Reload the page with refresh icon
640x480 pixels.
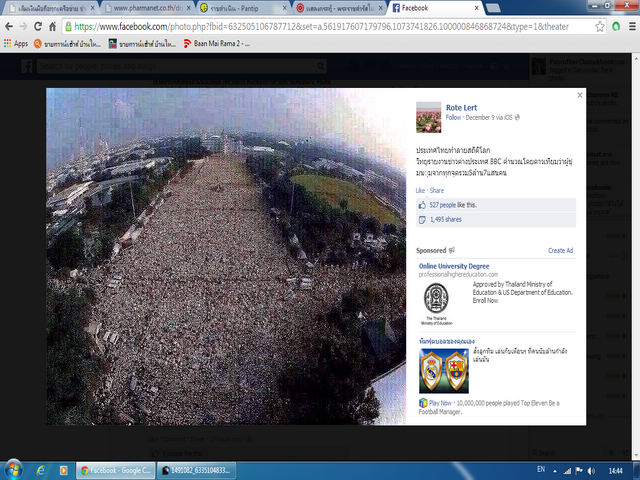point(38,27)
